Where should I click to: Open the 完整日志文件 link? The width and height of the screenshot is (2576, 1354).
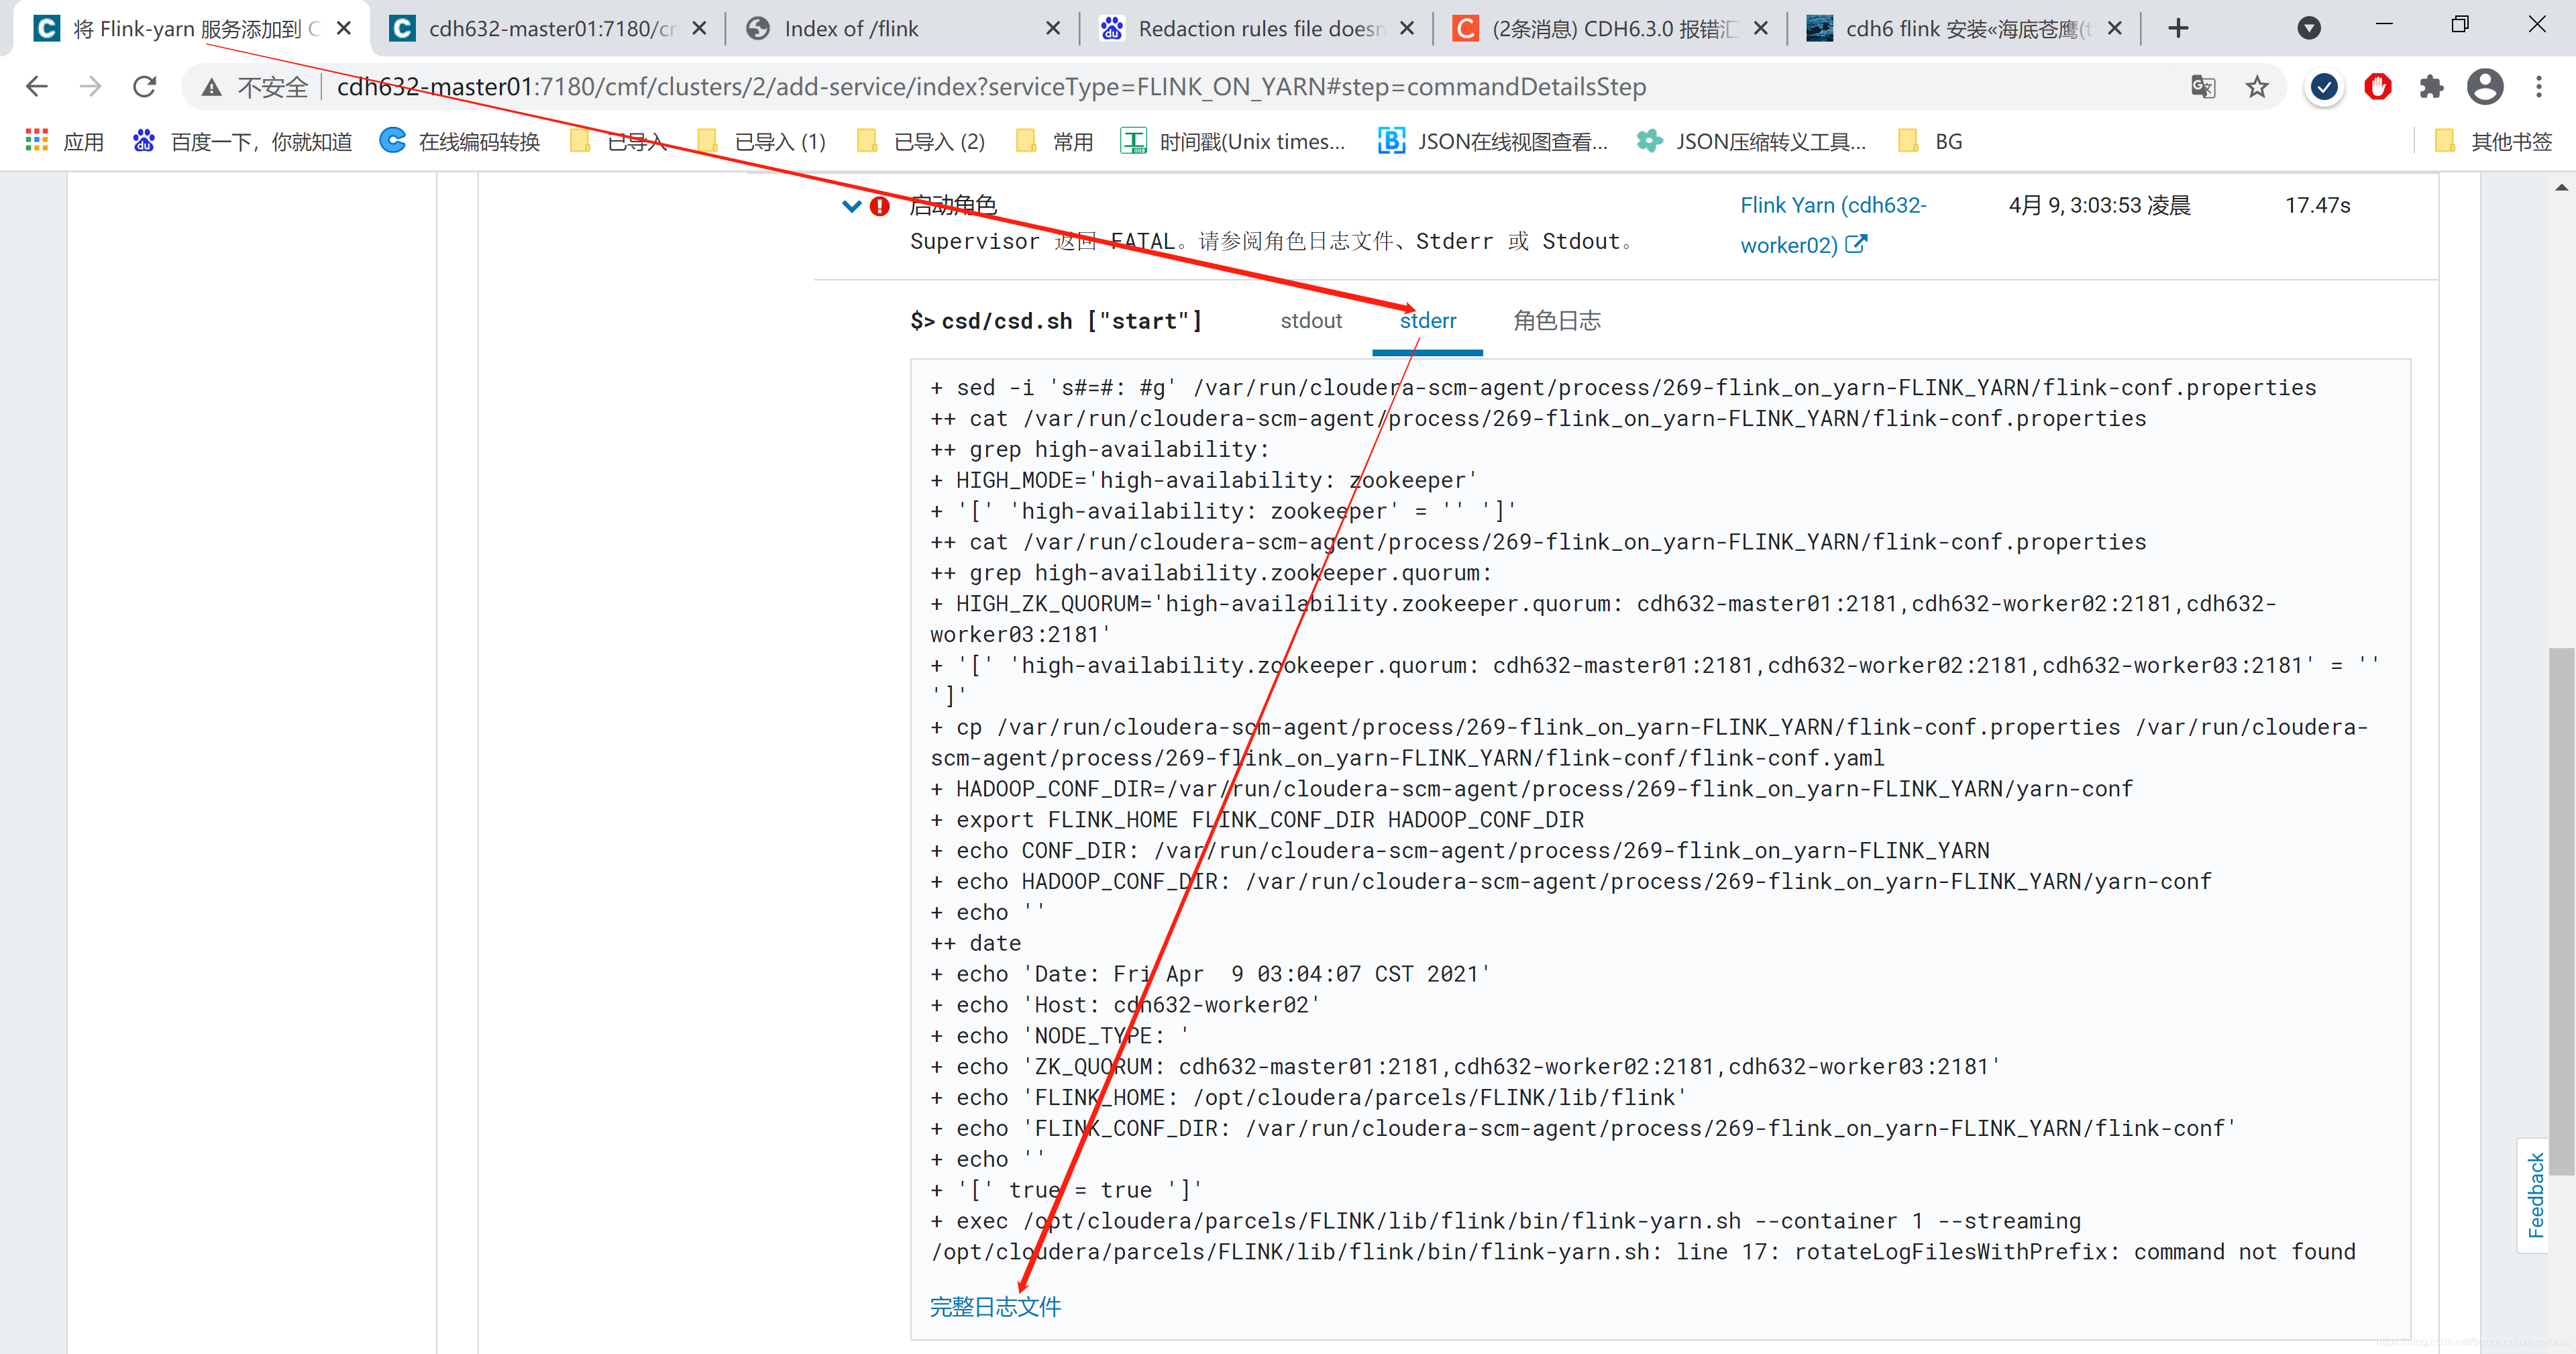click(x=995, y=1307)
